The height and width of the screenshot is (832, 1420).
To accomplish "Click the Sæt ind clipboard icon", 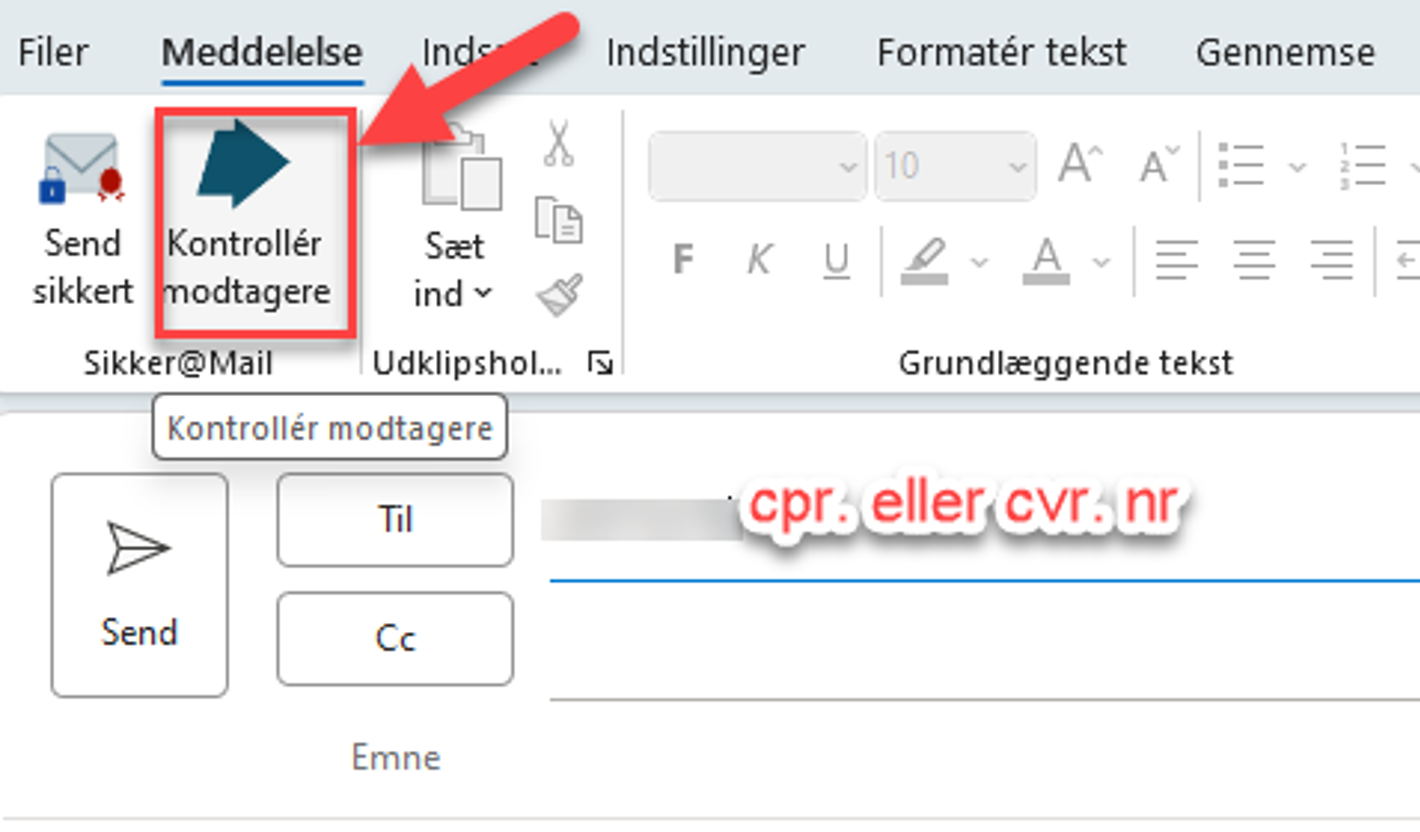I will (x=461, y=170).
